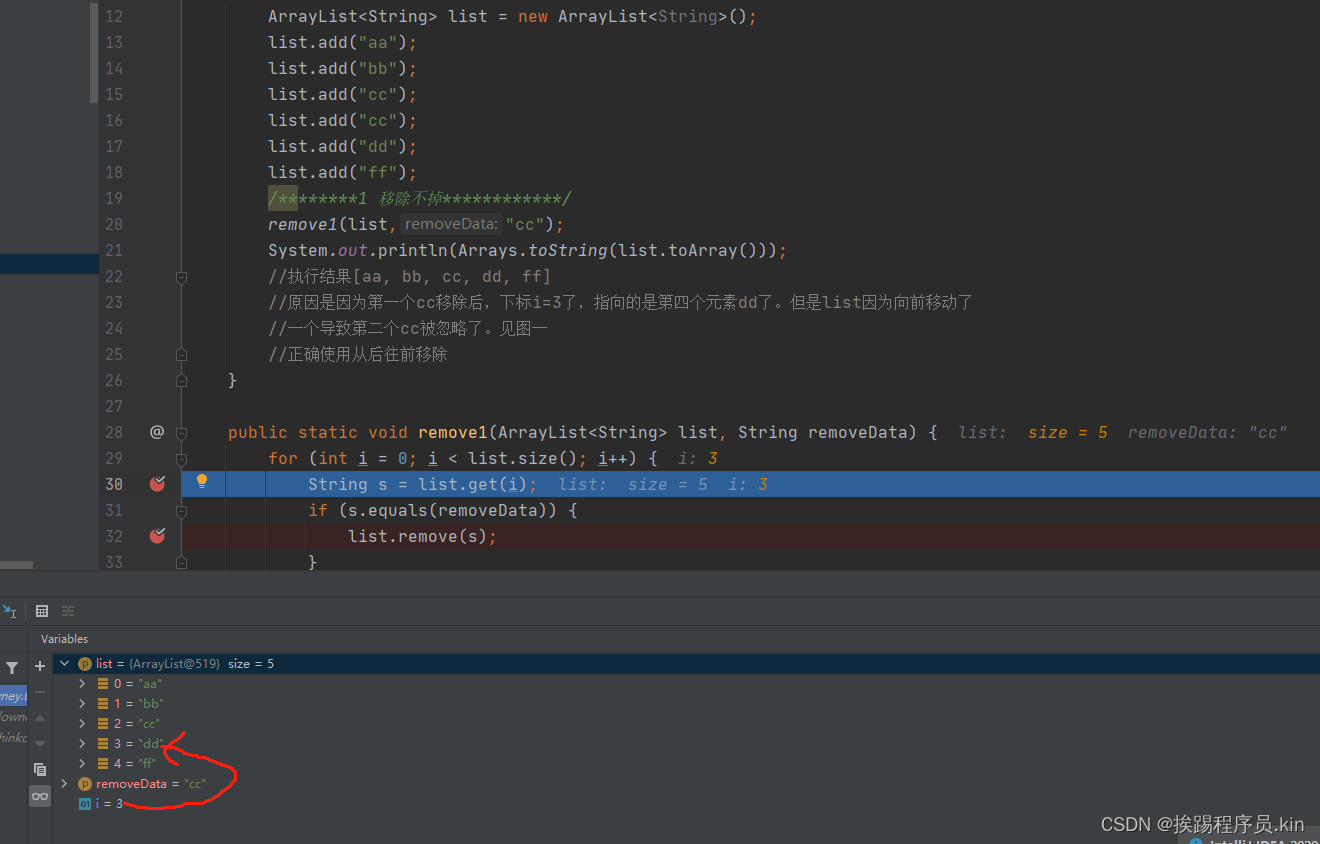Click the @ gutter icon on line 28

157,432
